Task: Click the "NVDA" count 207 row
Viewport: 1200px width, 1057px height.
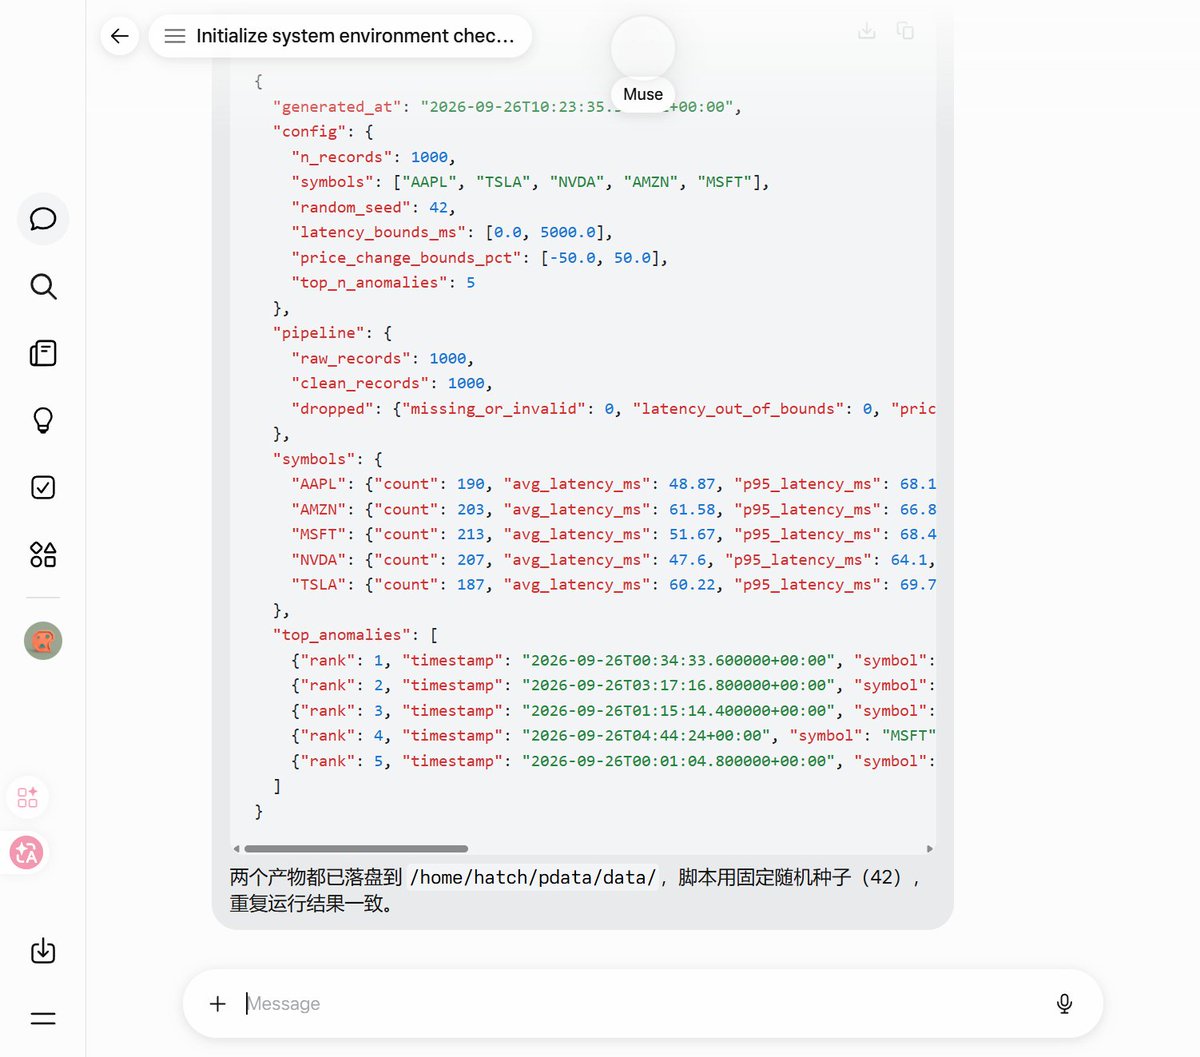Action: tap(613, 560)
